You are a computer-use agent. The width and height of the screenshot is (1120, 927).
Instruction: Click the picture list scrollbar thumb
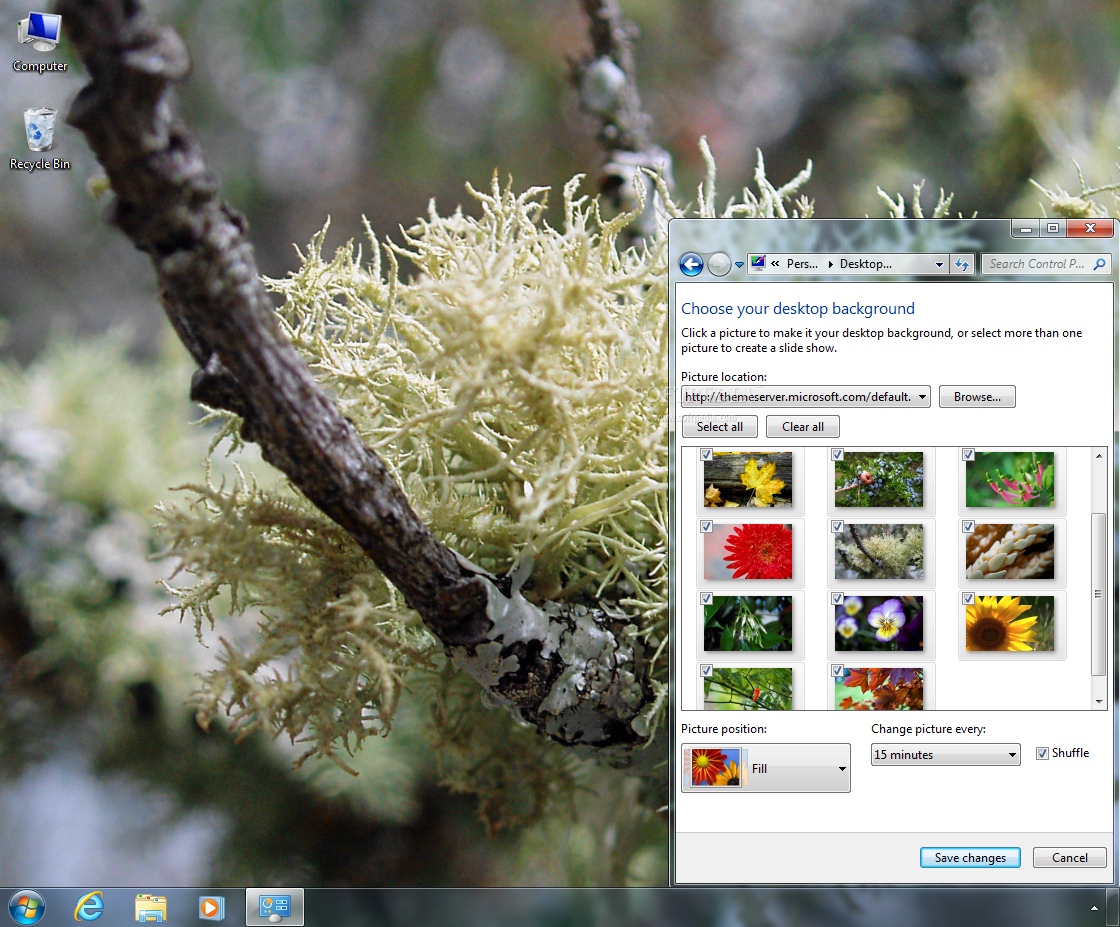[1099, 593]
